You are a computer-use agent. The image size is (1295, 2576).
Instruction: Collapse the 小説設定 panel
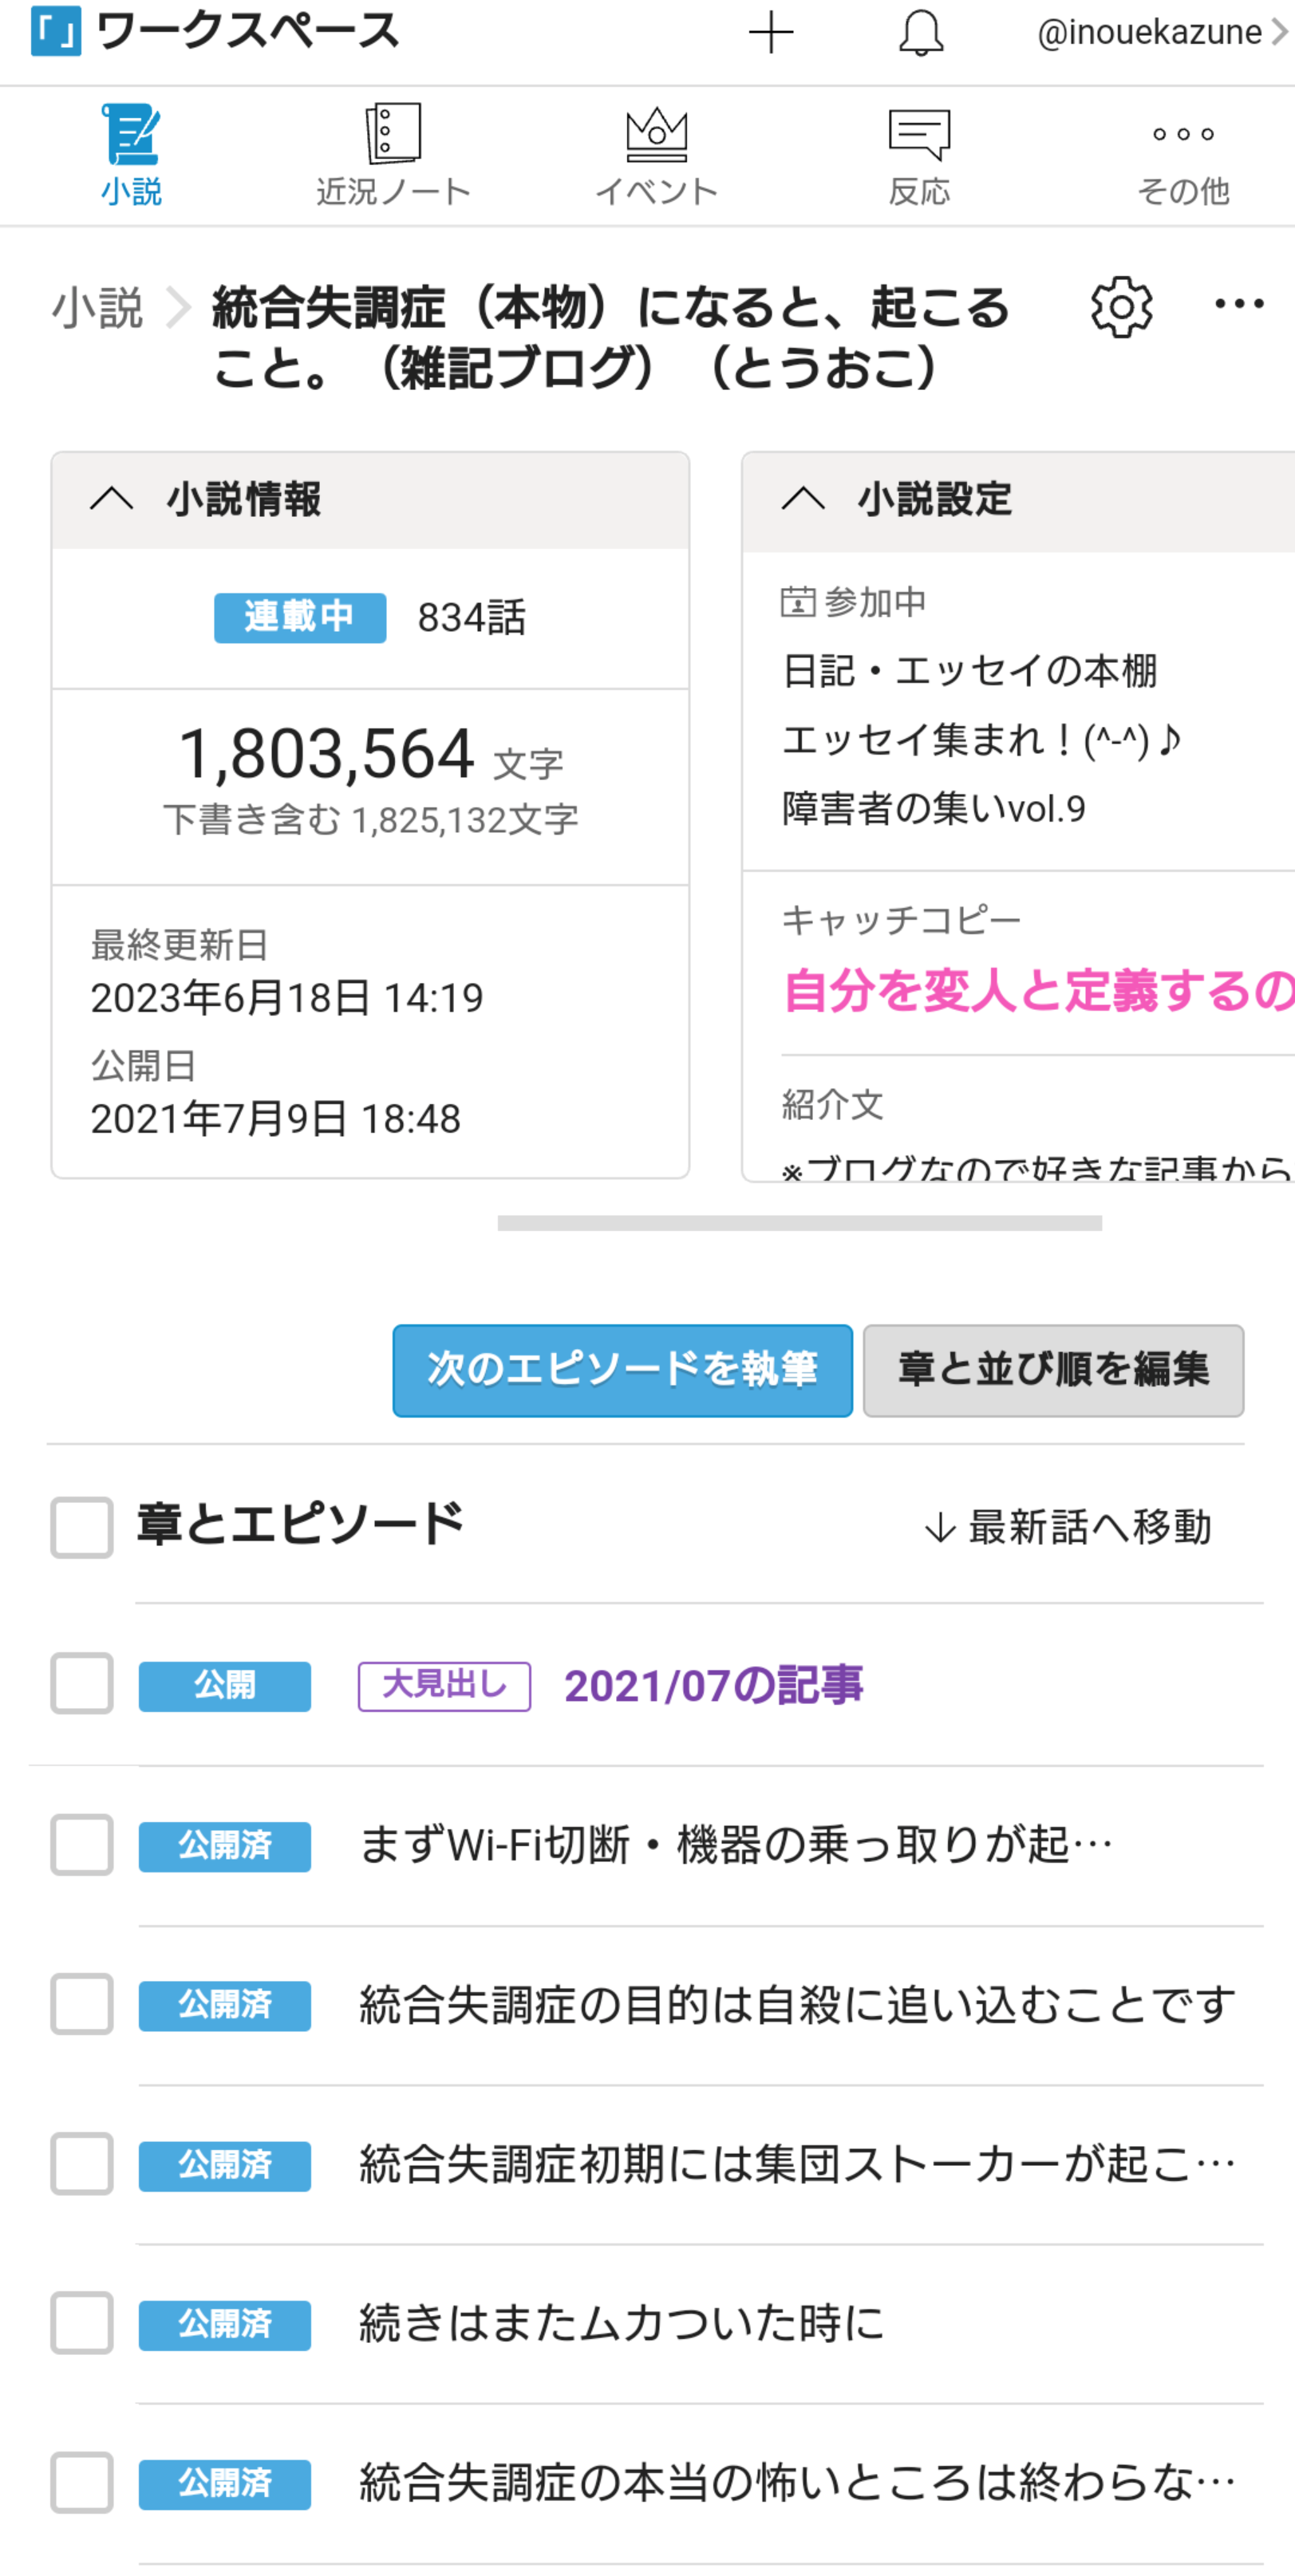[x=804, y=499]
